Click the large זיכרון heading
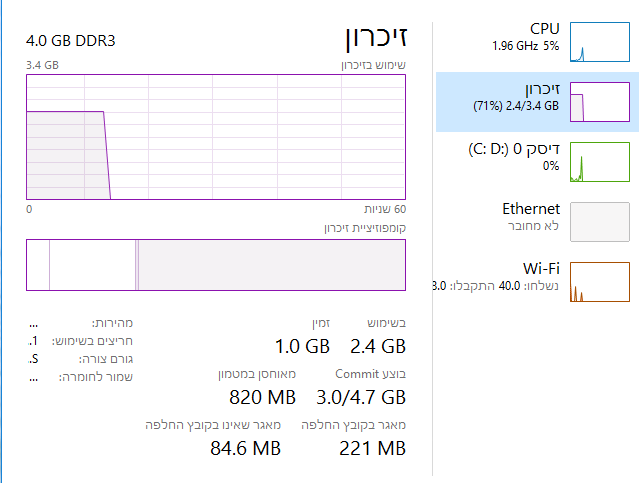The height and width of the screenshot is (483, 639). [375, 40]
